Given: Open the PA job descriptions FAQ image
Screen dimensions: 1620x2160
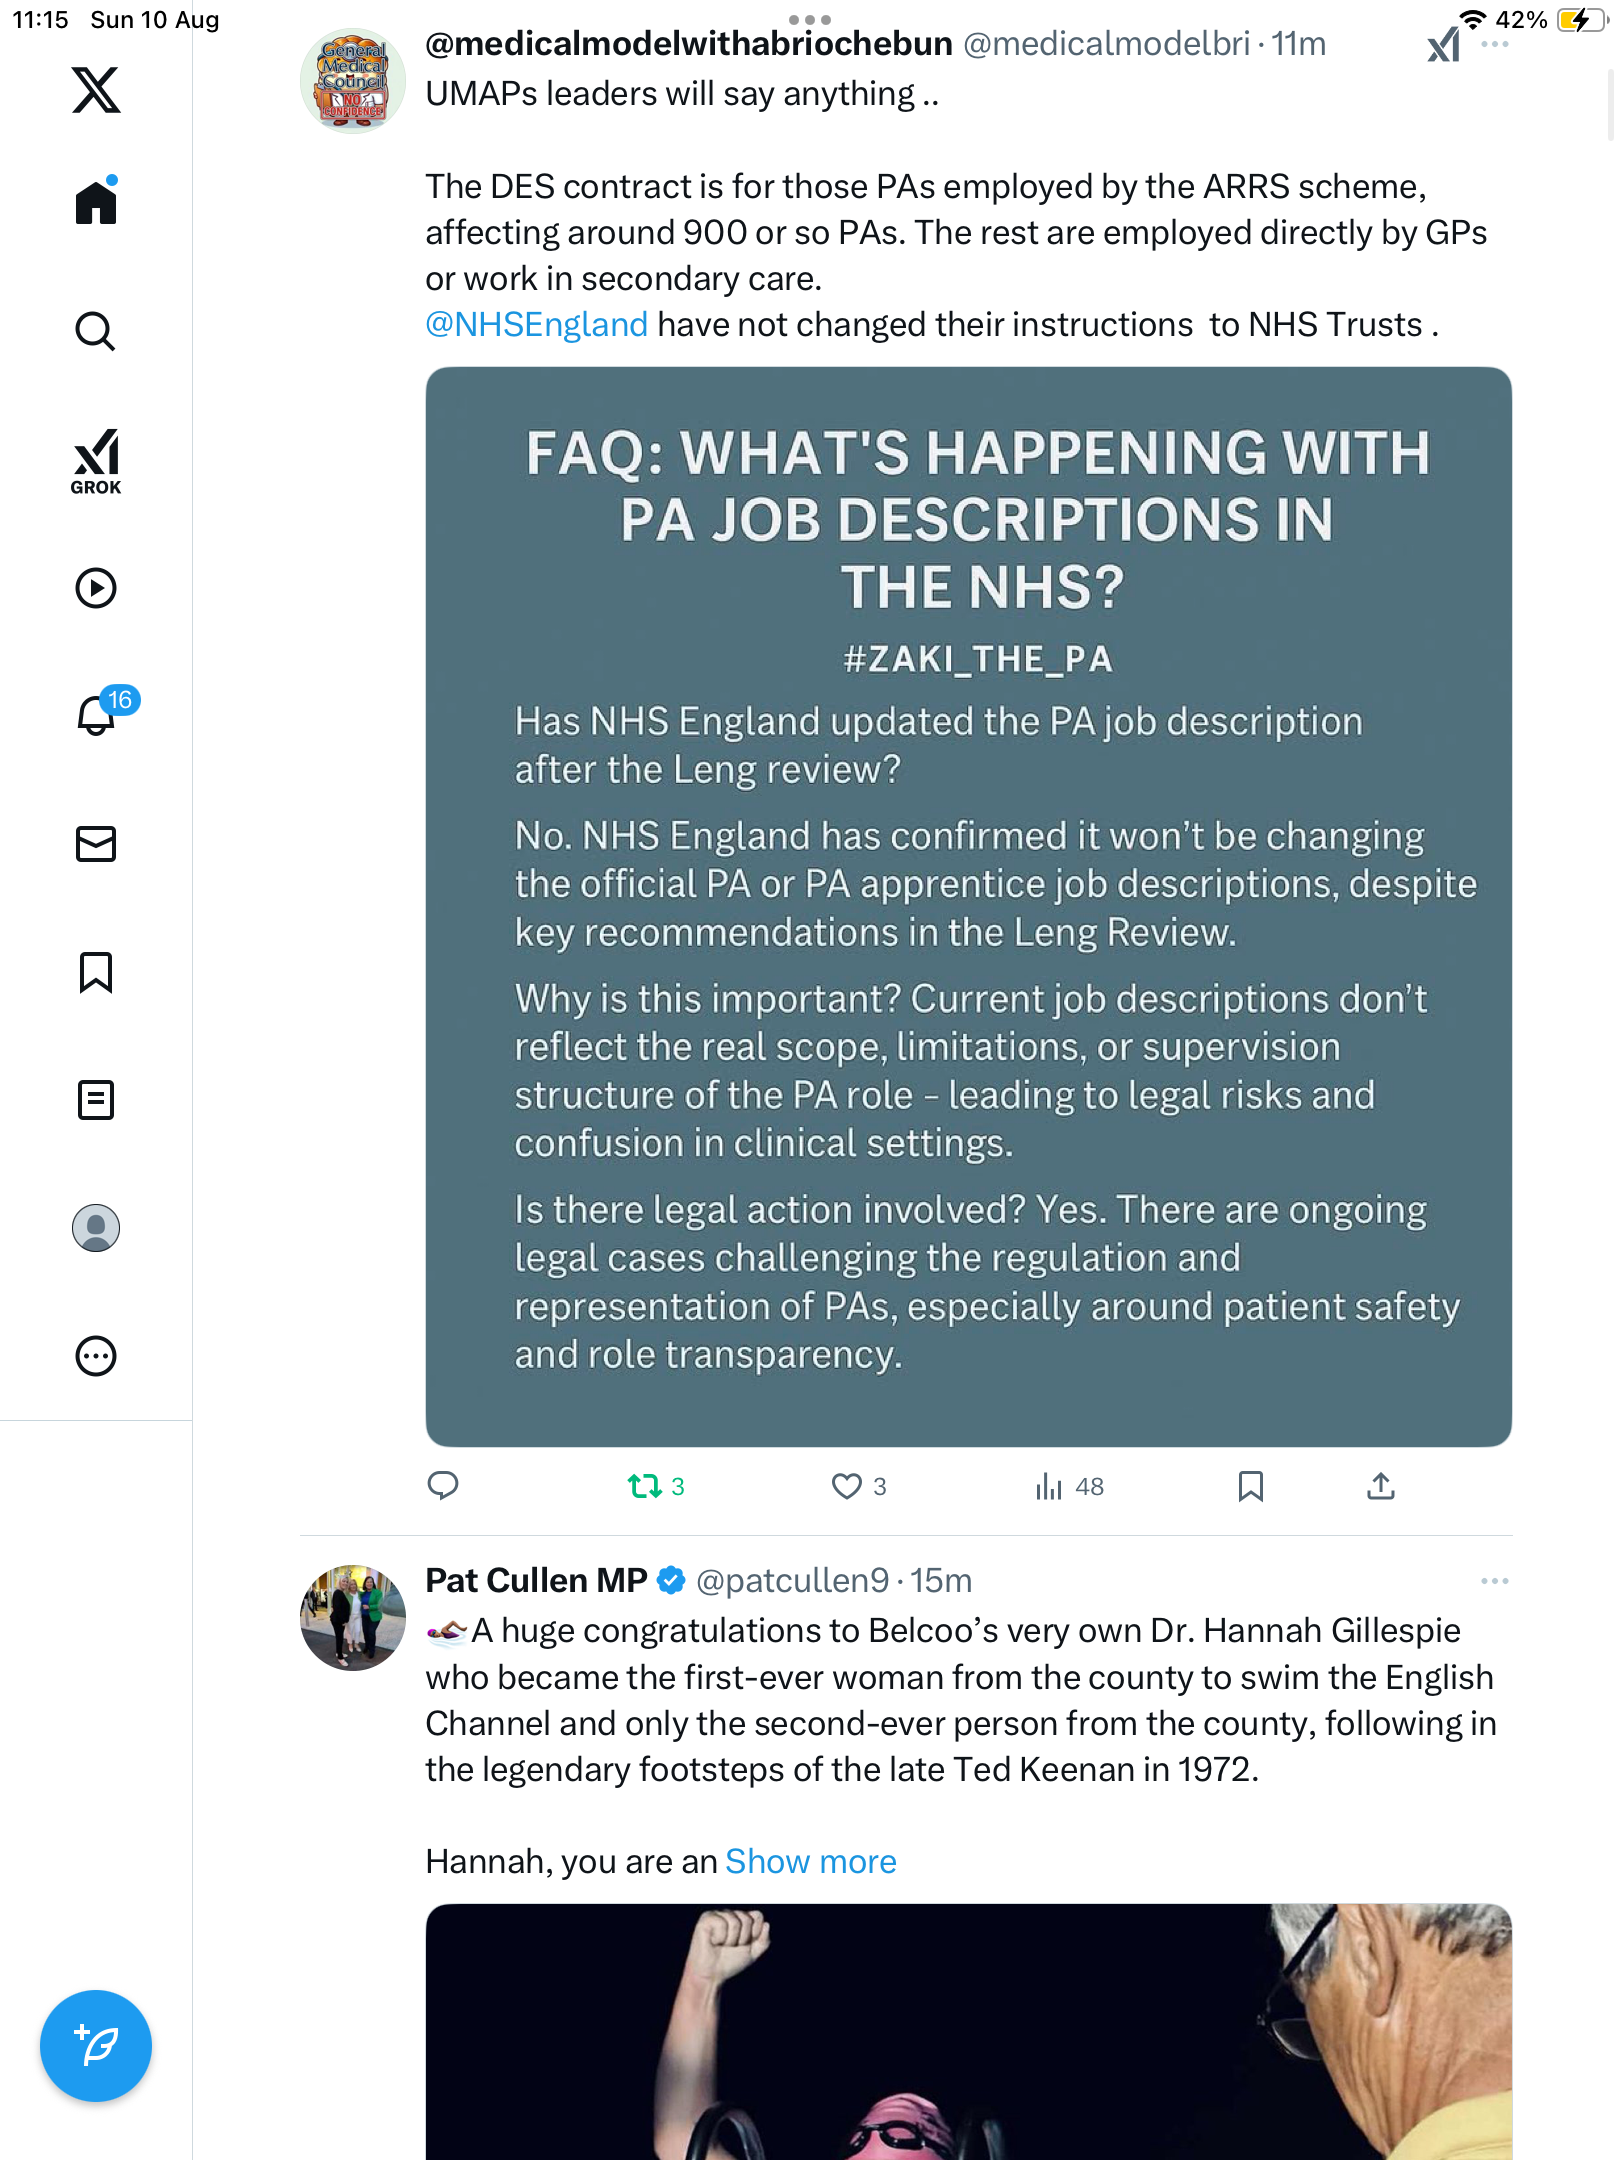Looking at the screenshot, I should 968,906.
